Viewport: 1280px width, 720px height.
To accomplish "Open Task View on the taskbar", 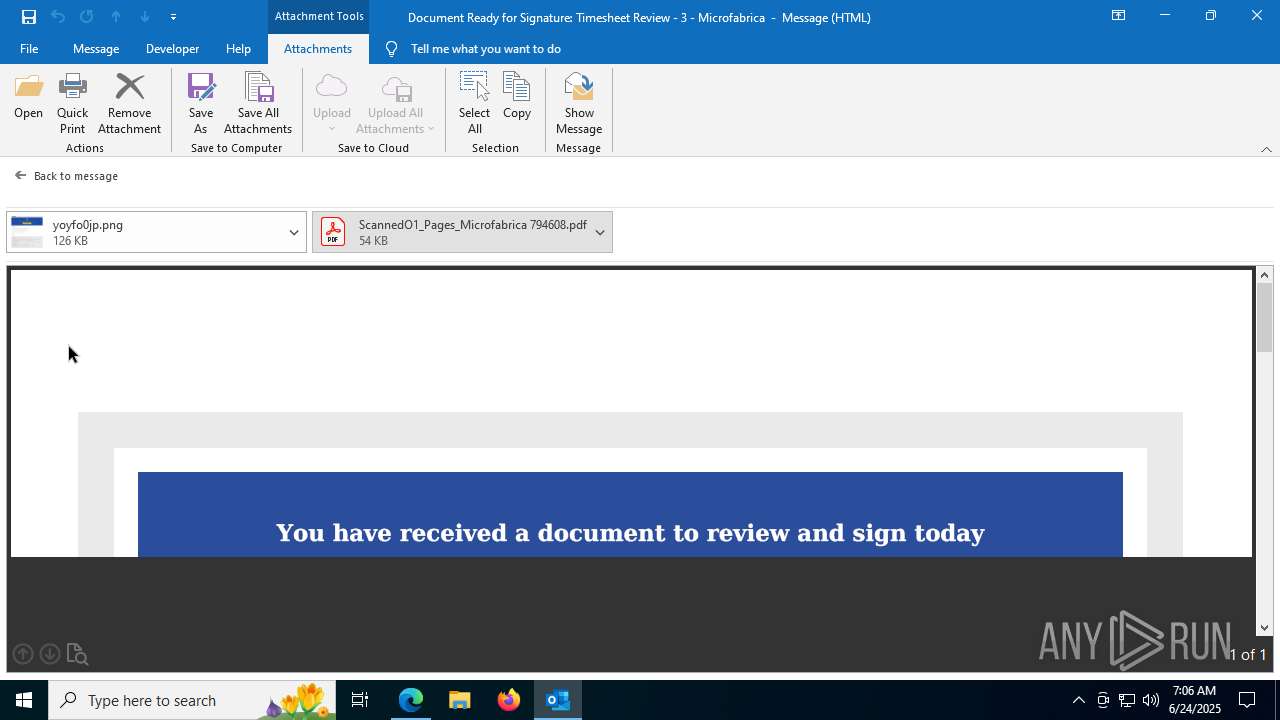I will point(360,700).
